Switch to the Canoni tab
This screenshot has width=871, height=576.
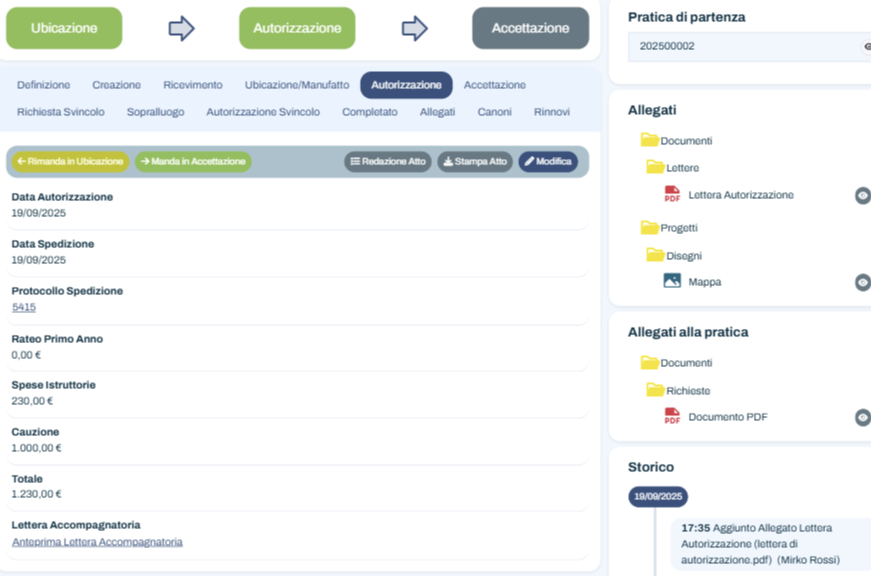point(494,112)
